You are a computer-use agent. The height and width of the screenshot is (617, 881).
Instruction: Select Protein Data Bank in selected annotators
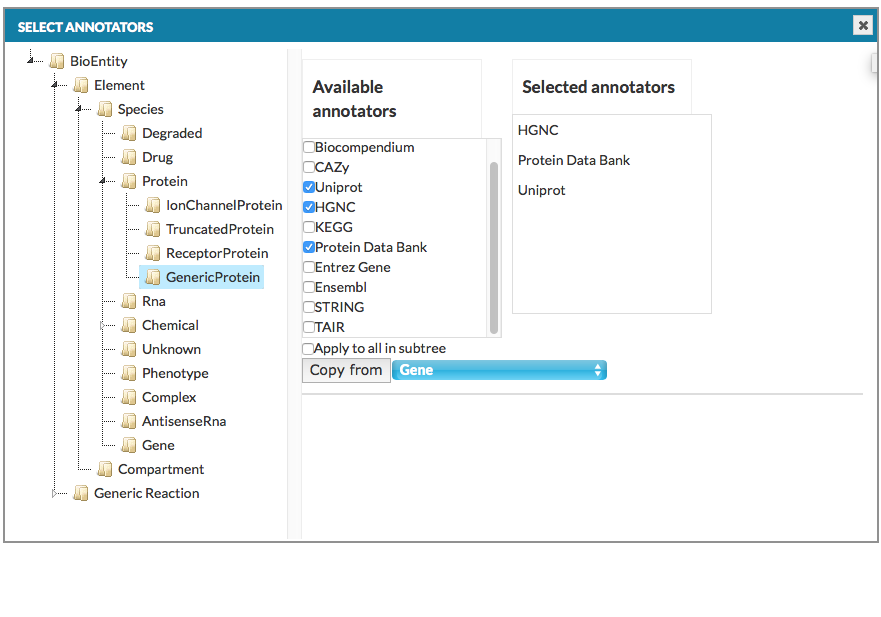click(x=574, y=160)
